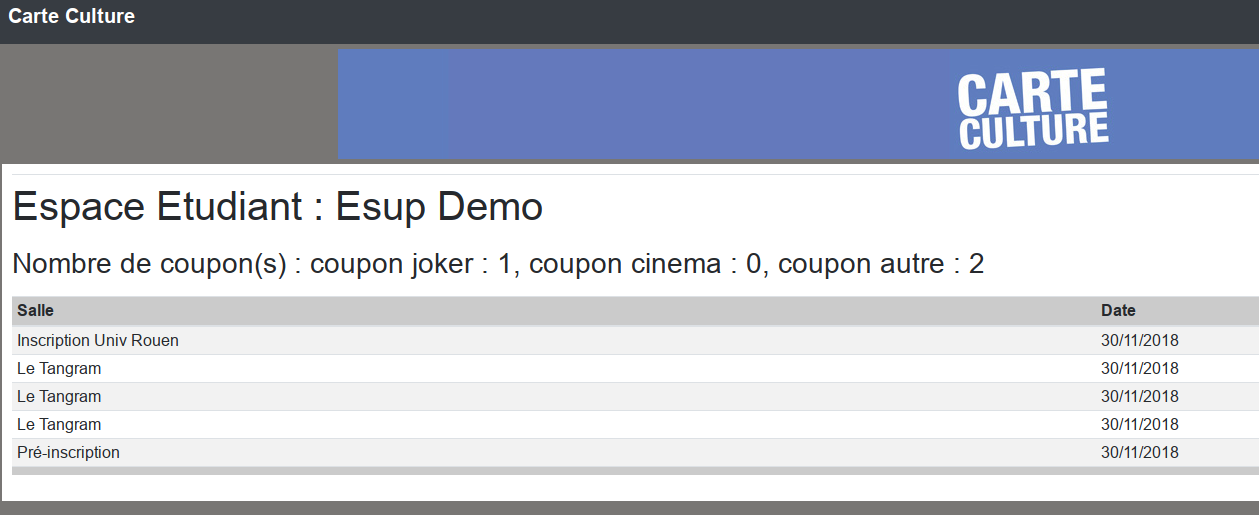Image resolution: width=1259 pixels, height=515 pixels.
Task: Click the grey area left of the banner
Action: click(x=168, y=102)
